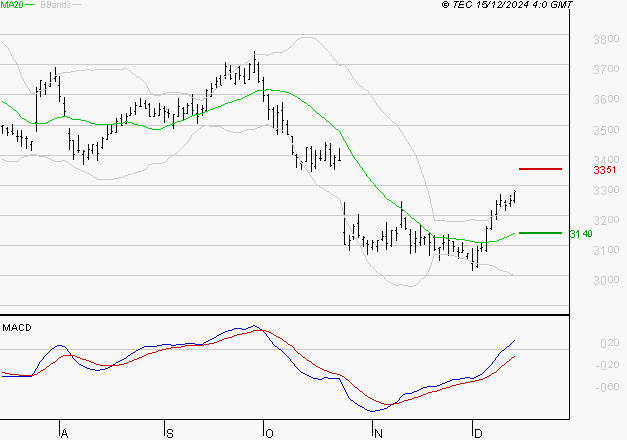627x440 pixels.
Task: Click the September 'S' month marker
Action: coord(170,434)
